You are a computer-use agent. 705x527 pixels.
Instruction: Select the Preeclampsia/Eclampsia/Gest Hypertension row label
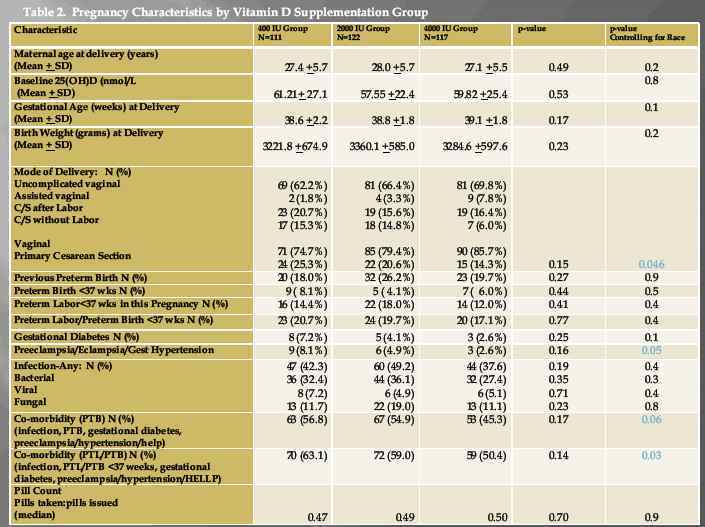[x=113, y=352]
